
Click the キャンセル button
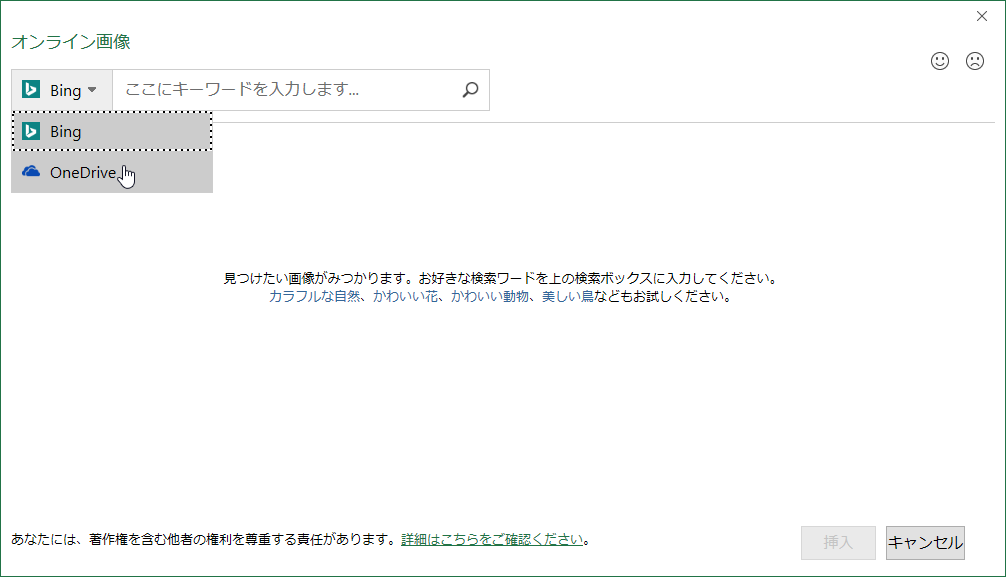point(925,543)
